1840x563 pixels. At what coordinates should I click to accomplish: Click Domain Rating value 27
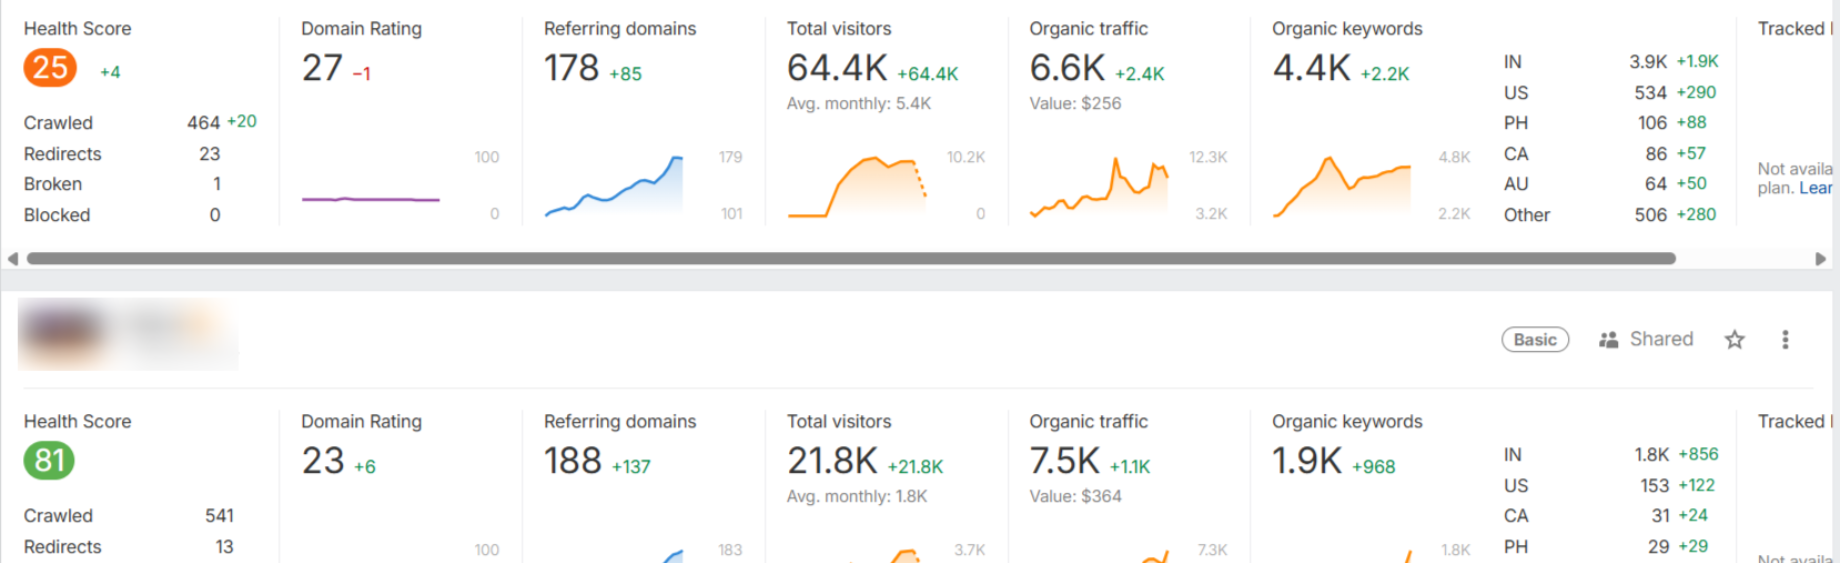pyautogui.click(x=322, y=68)
